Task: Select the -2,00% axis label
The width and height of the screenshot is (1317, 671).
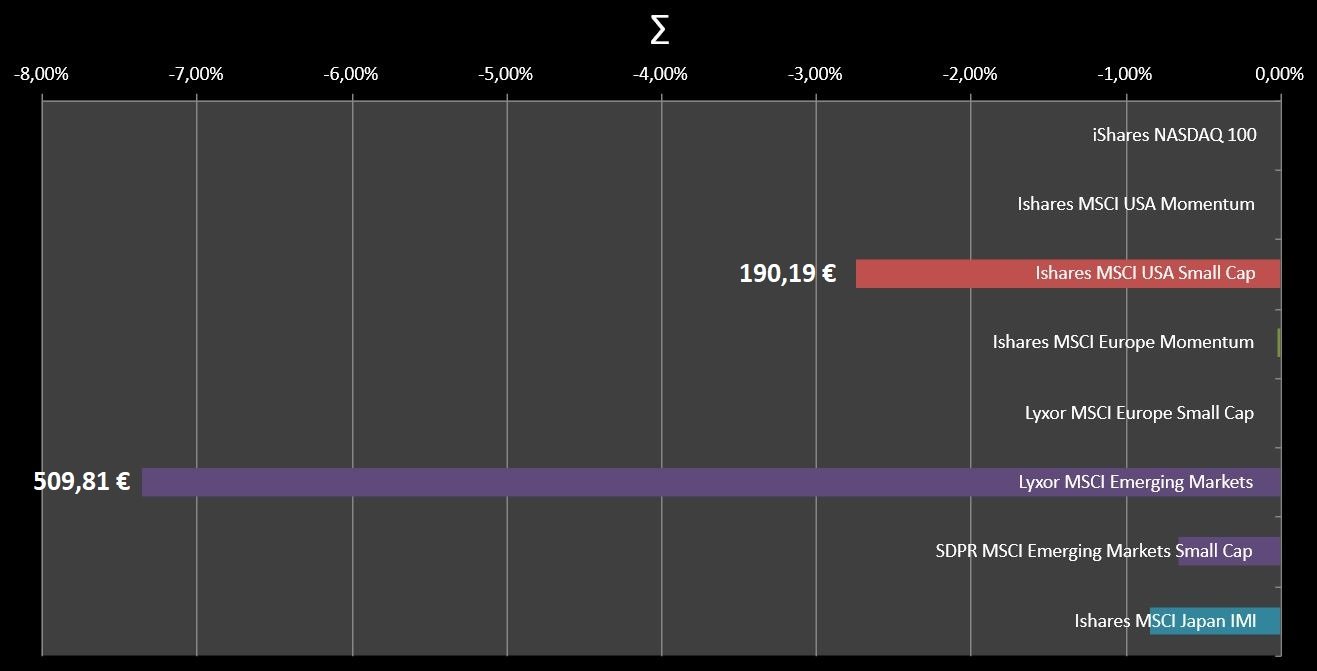Action: point(971,74)
